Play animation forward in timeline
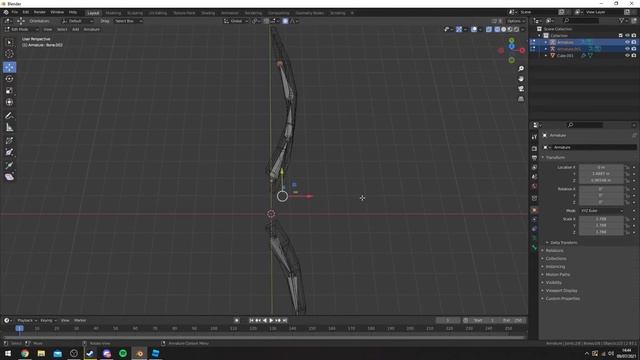This screenshot has height=360, width=640. pos(271,320)
